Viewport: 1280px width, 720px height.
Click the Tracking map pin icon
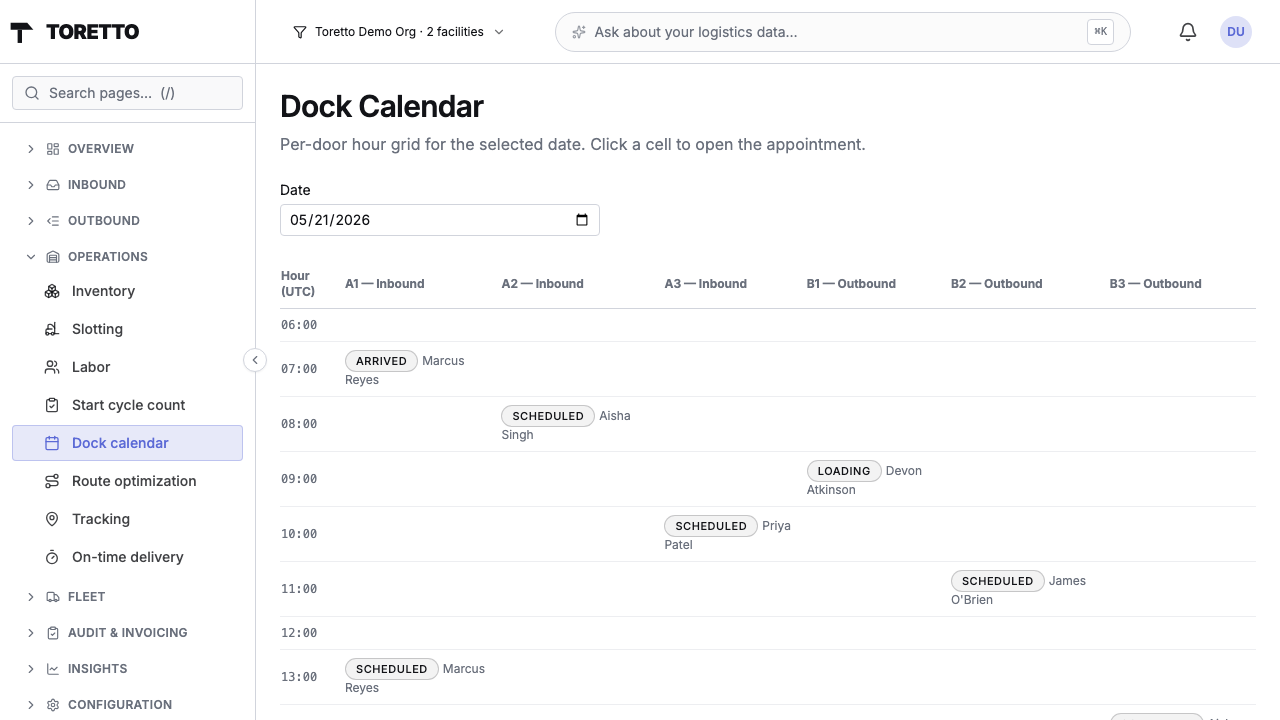[x=52, y=519]
